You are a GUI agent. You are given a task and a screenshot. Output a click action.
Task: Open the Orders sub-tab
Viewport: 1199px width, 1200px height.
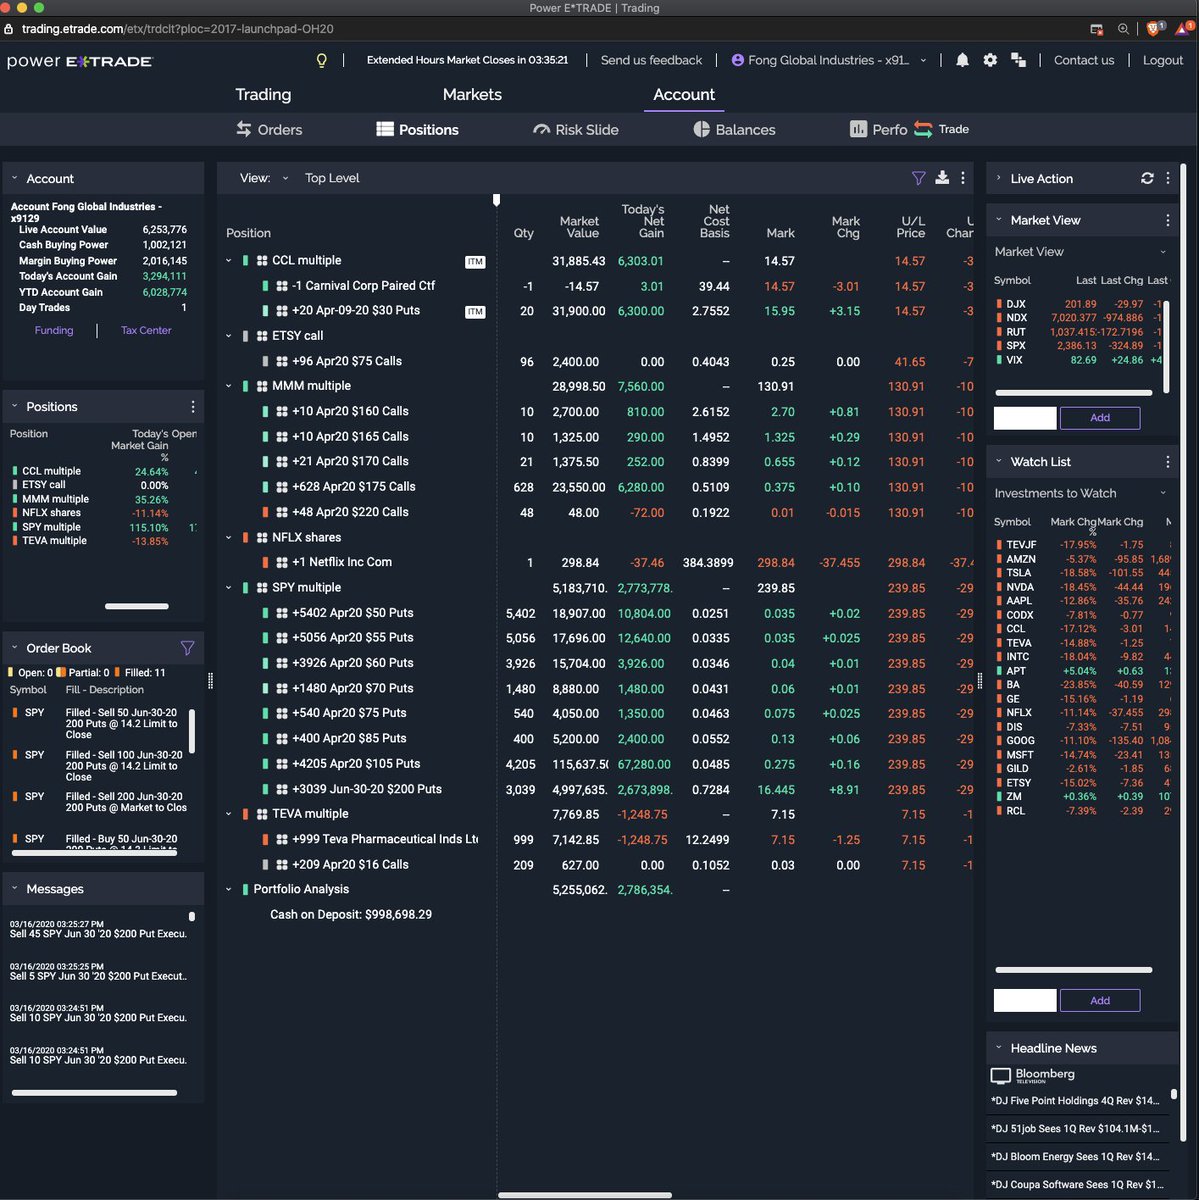(269, 129)
